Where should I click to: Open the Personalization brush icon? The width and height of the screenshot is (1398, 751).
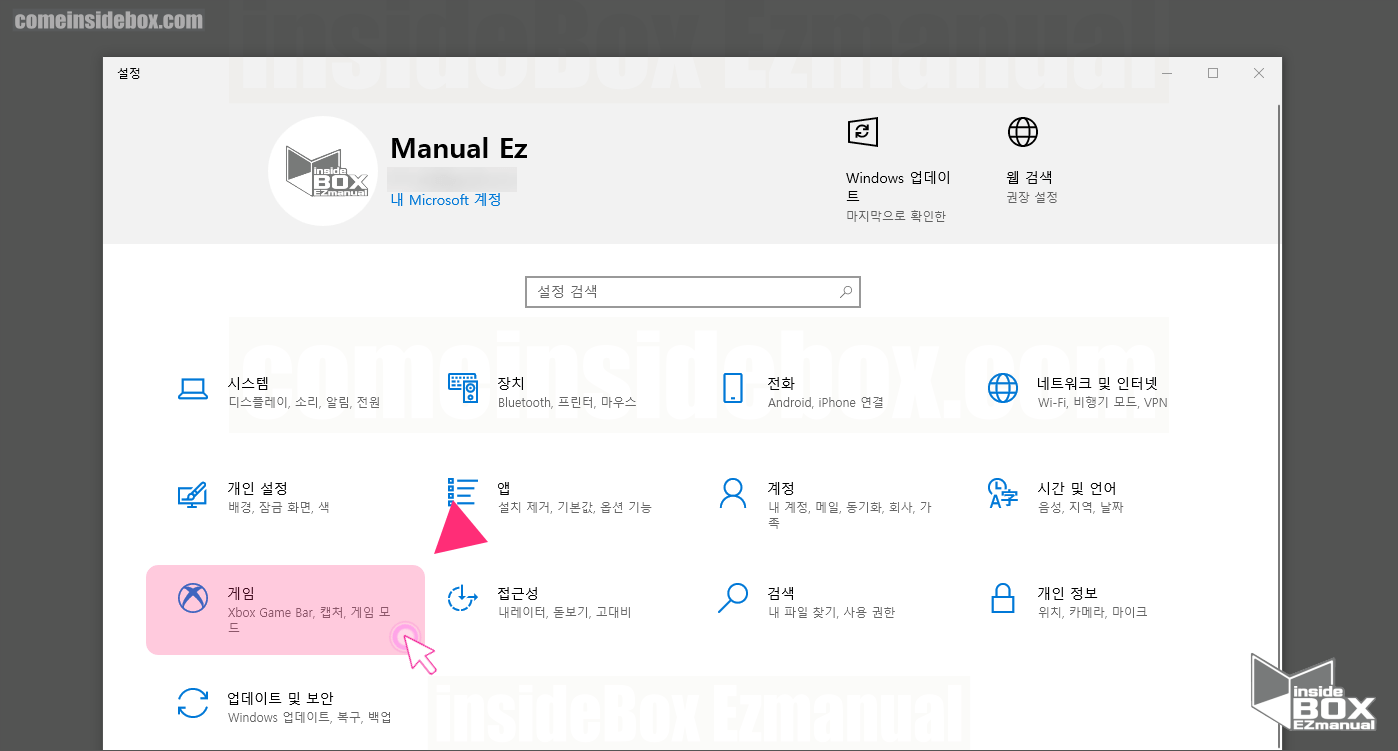(x=192, y=493)
